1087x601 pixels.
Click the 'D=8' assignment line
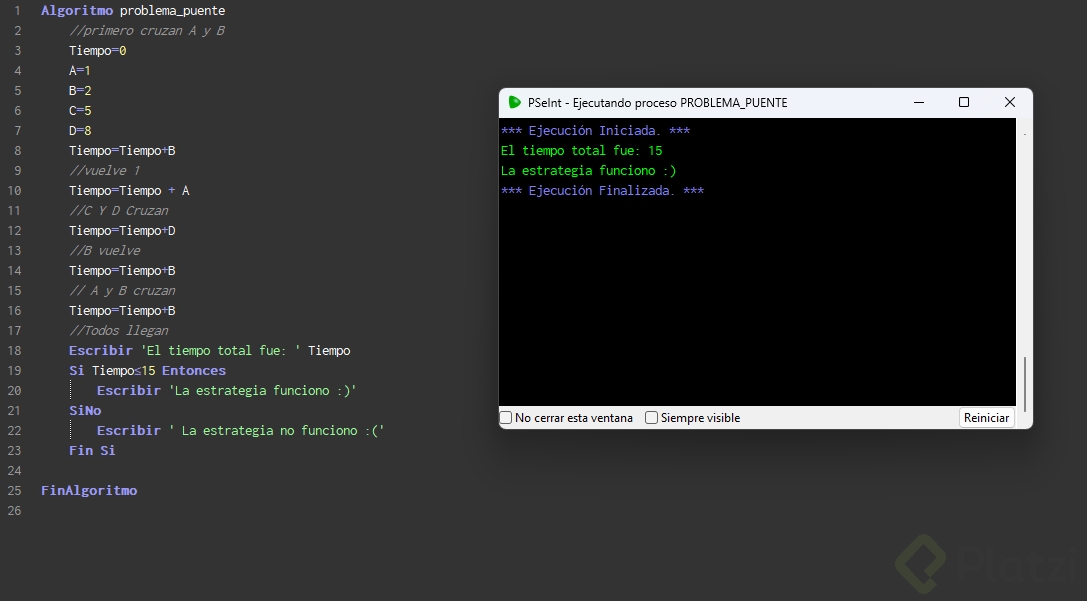tap(80, 131)
